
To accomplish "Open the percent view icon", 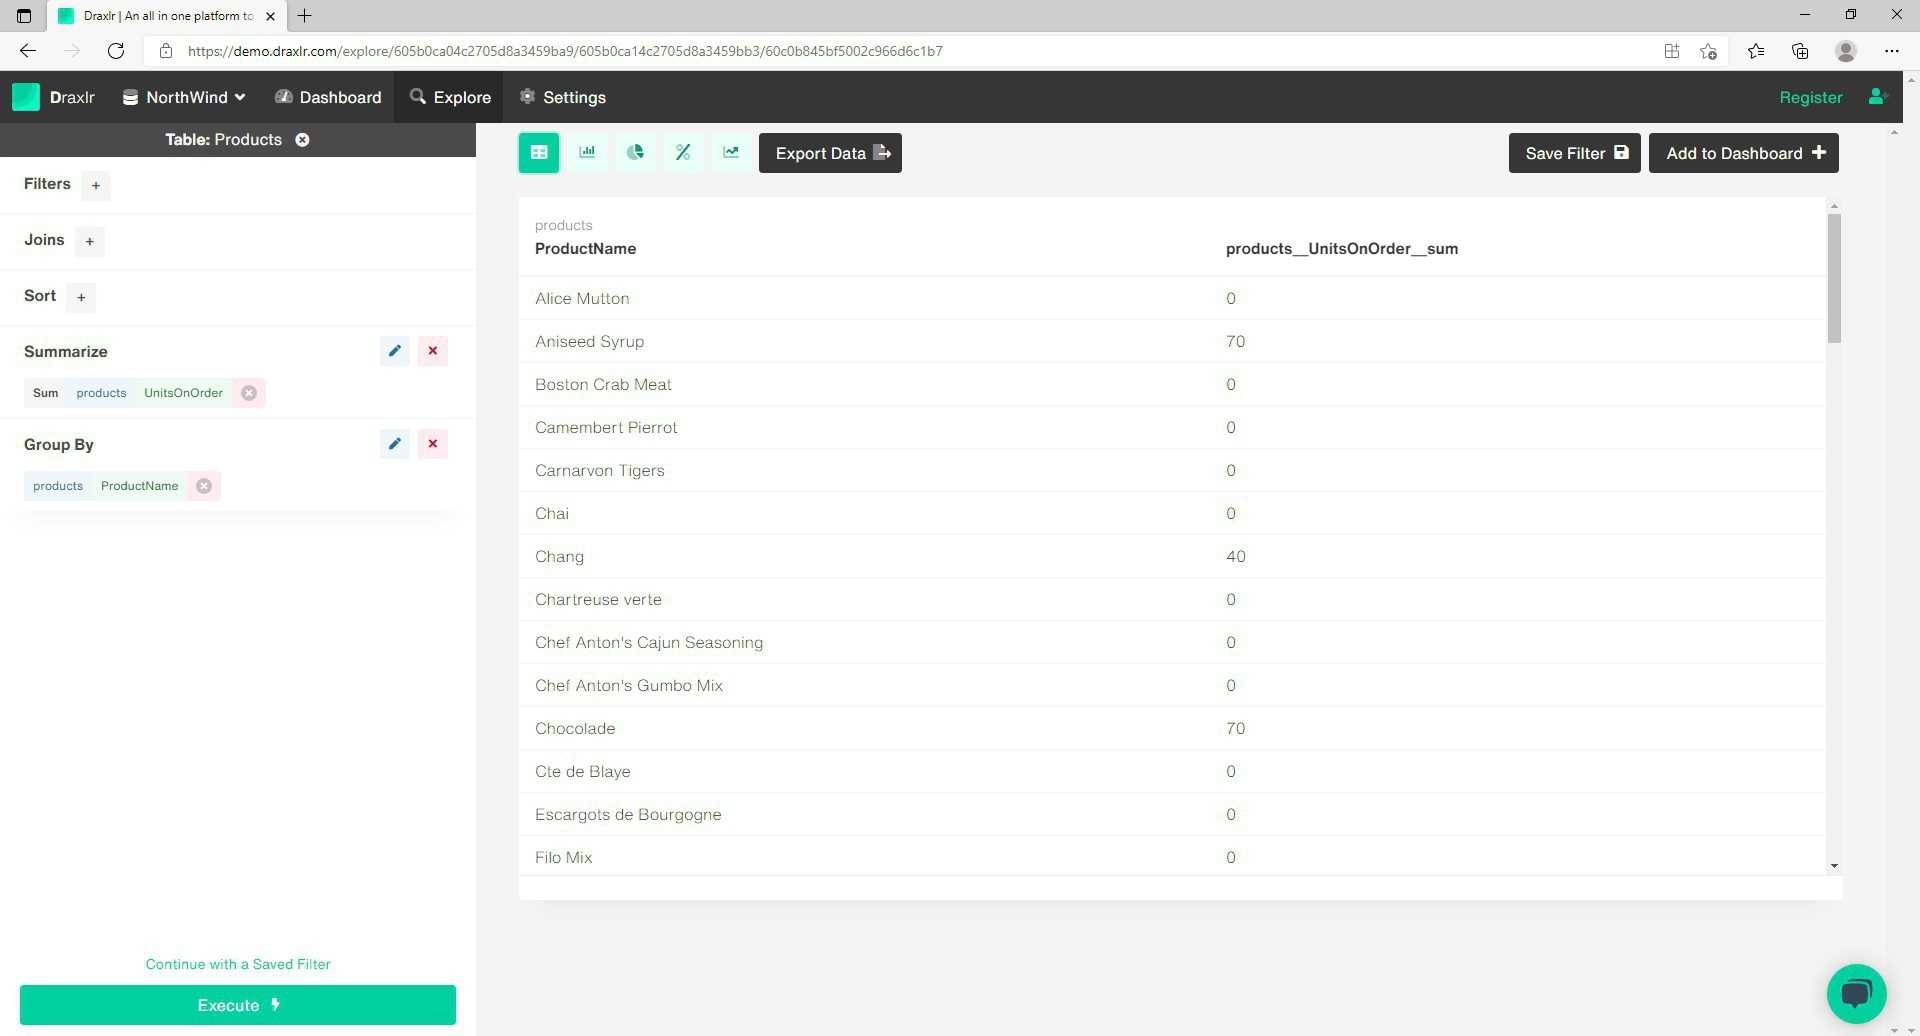I will tap(683, 153).
